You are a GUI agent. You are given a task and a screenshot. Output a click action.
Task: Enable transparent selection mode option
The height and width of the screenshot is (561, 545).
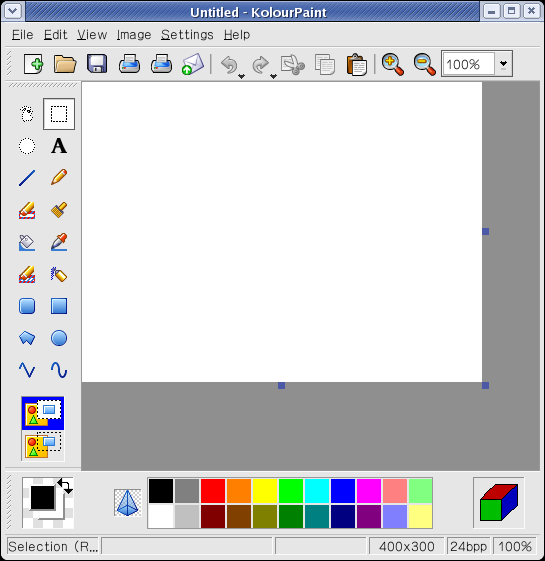tap(43, 445)
